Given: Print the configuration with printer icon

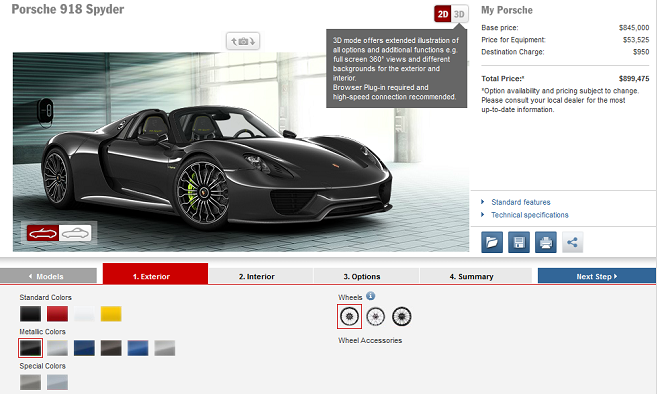Looking at the screenshot, I should pyautogui.click(x=546, y=242).
